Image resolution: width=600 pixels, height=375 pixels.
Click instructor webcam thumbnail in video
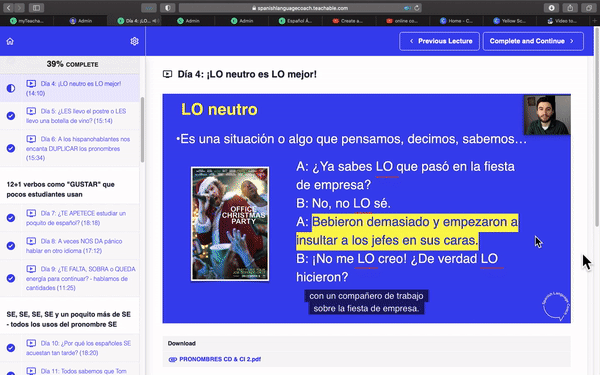pos(547,115)
